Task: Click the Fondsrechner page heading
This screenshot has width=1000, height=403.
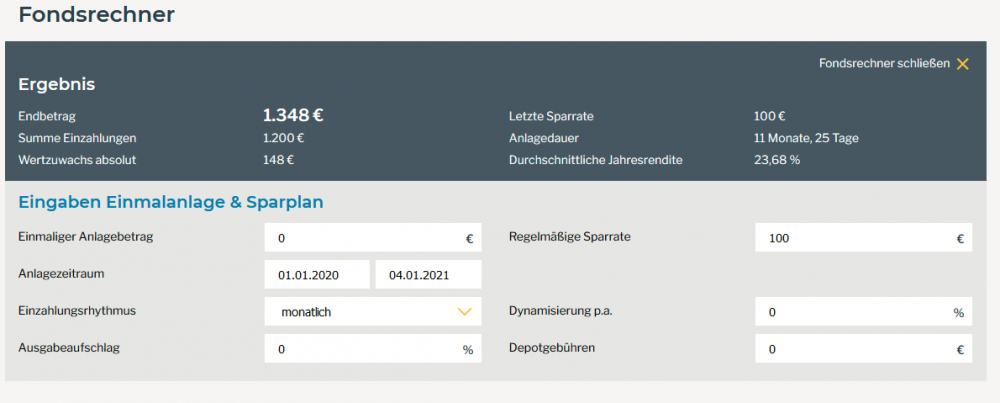Action: point(96,15)
